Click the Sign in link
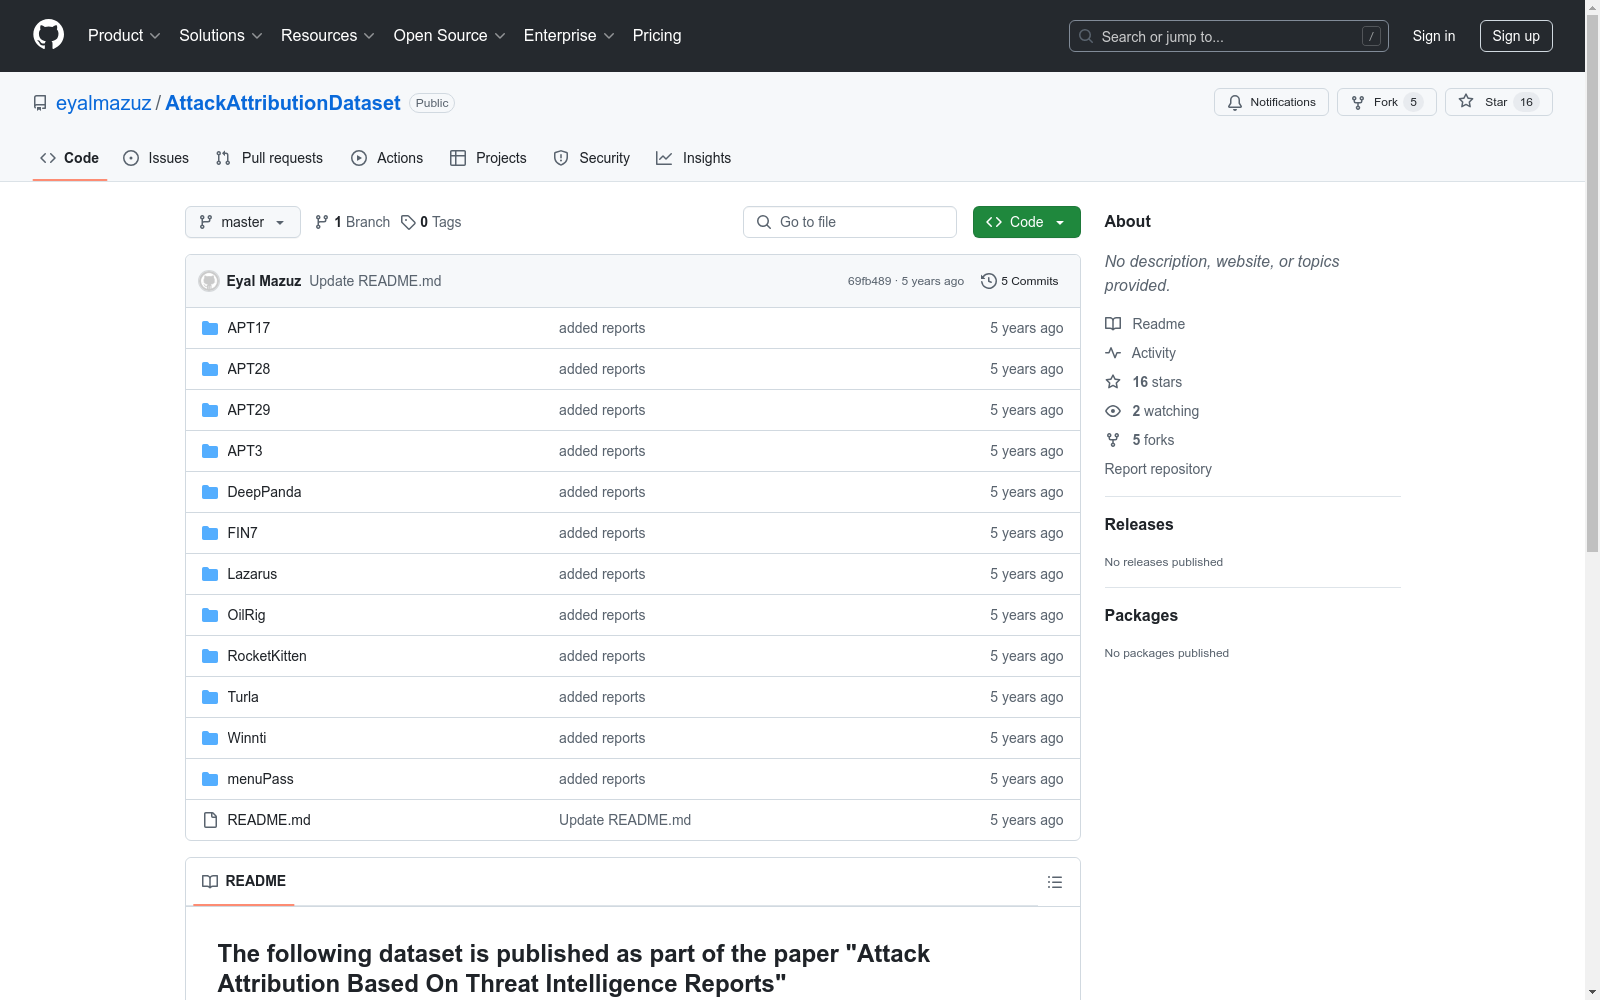Viewport: 1600px width, 1000px height. pos(1434,36)
